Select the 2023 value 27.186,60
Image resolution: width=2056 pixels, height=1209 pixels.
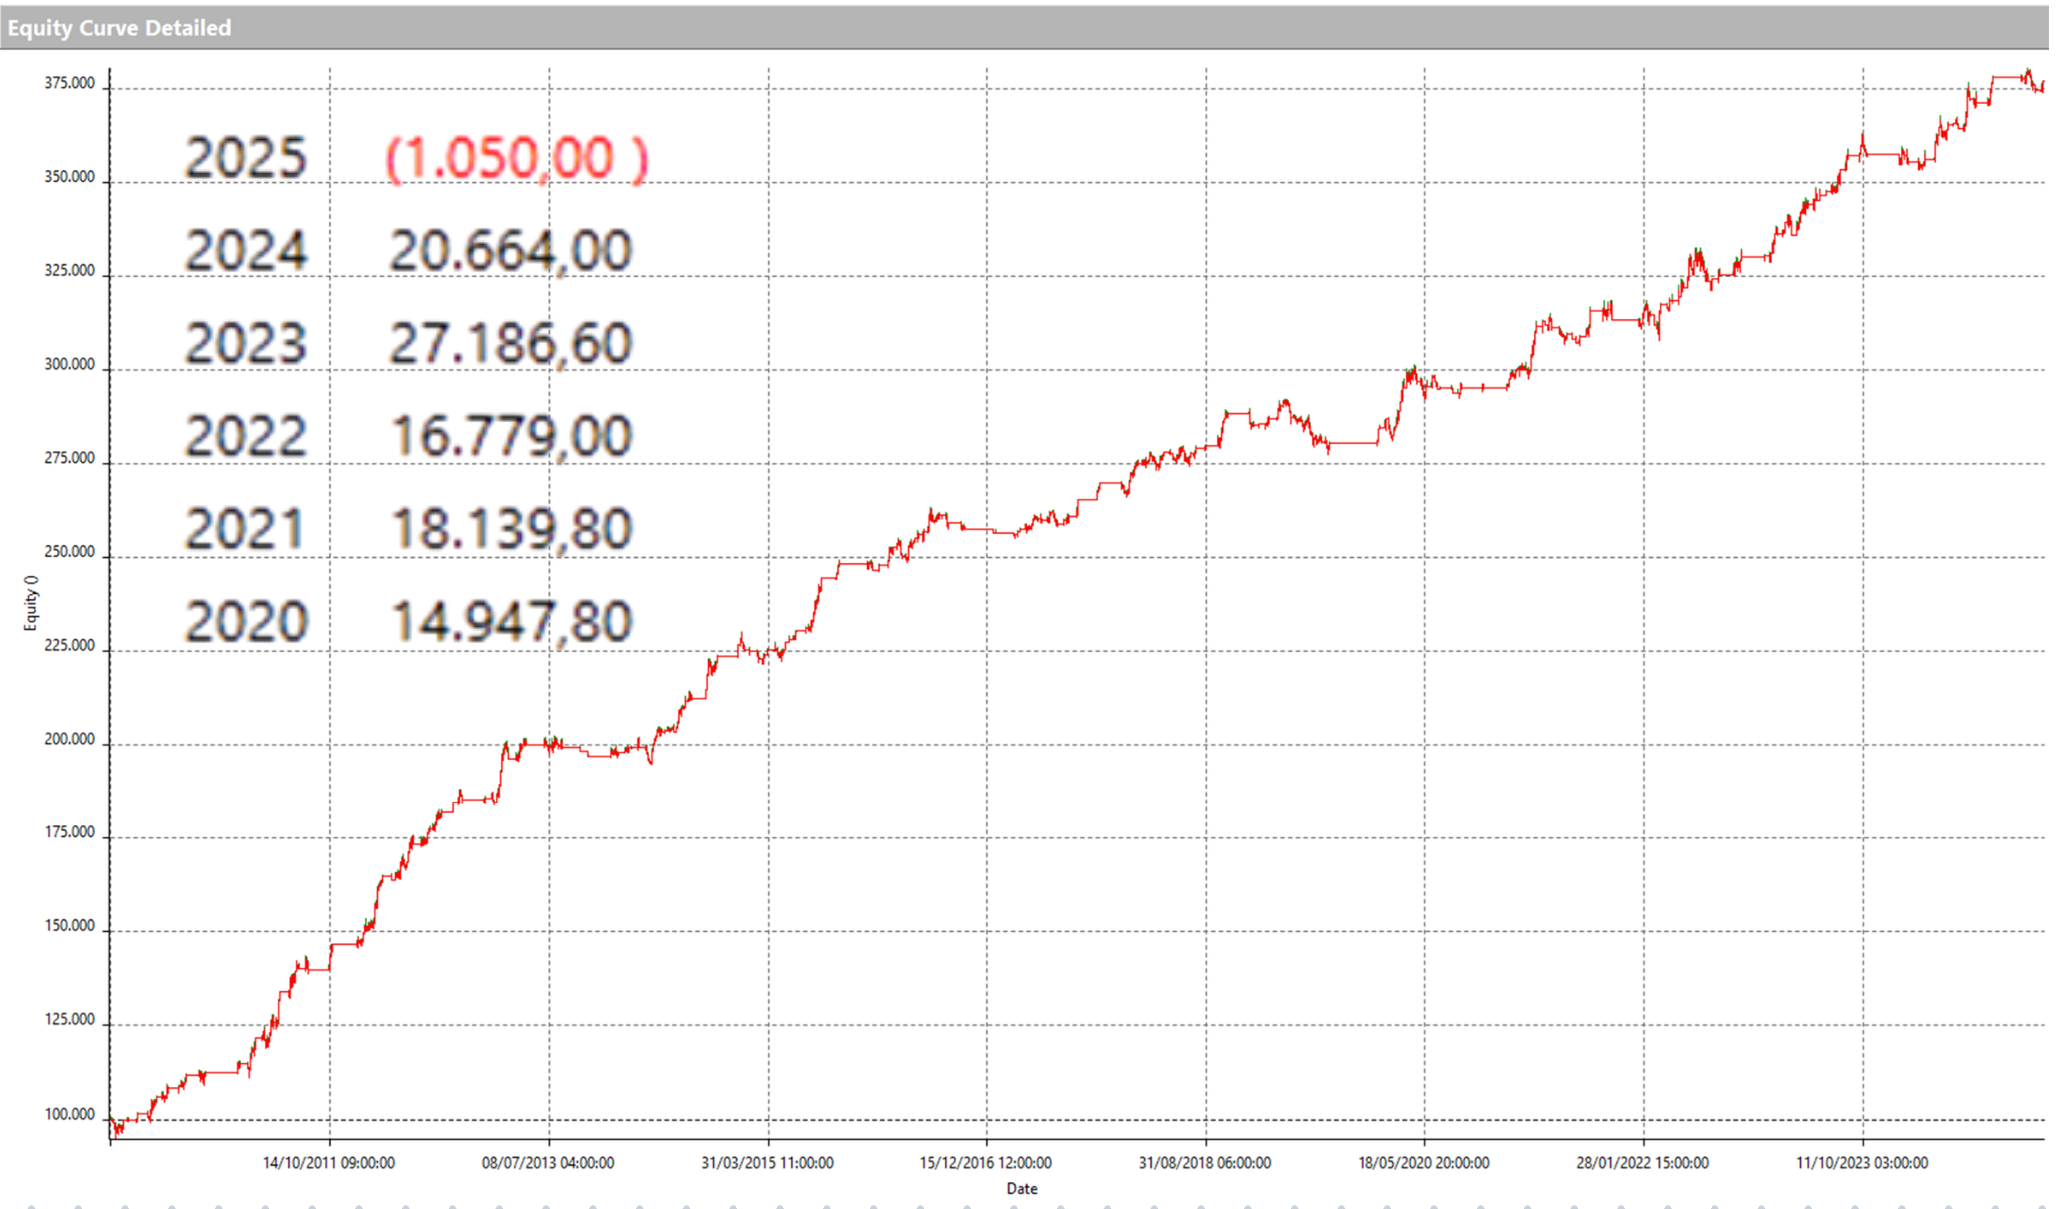pyautogui.click(x=510, y=344)
